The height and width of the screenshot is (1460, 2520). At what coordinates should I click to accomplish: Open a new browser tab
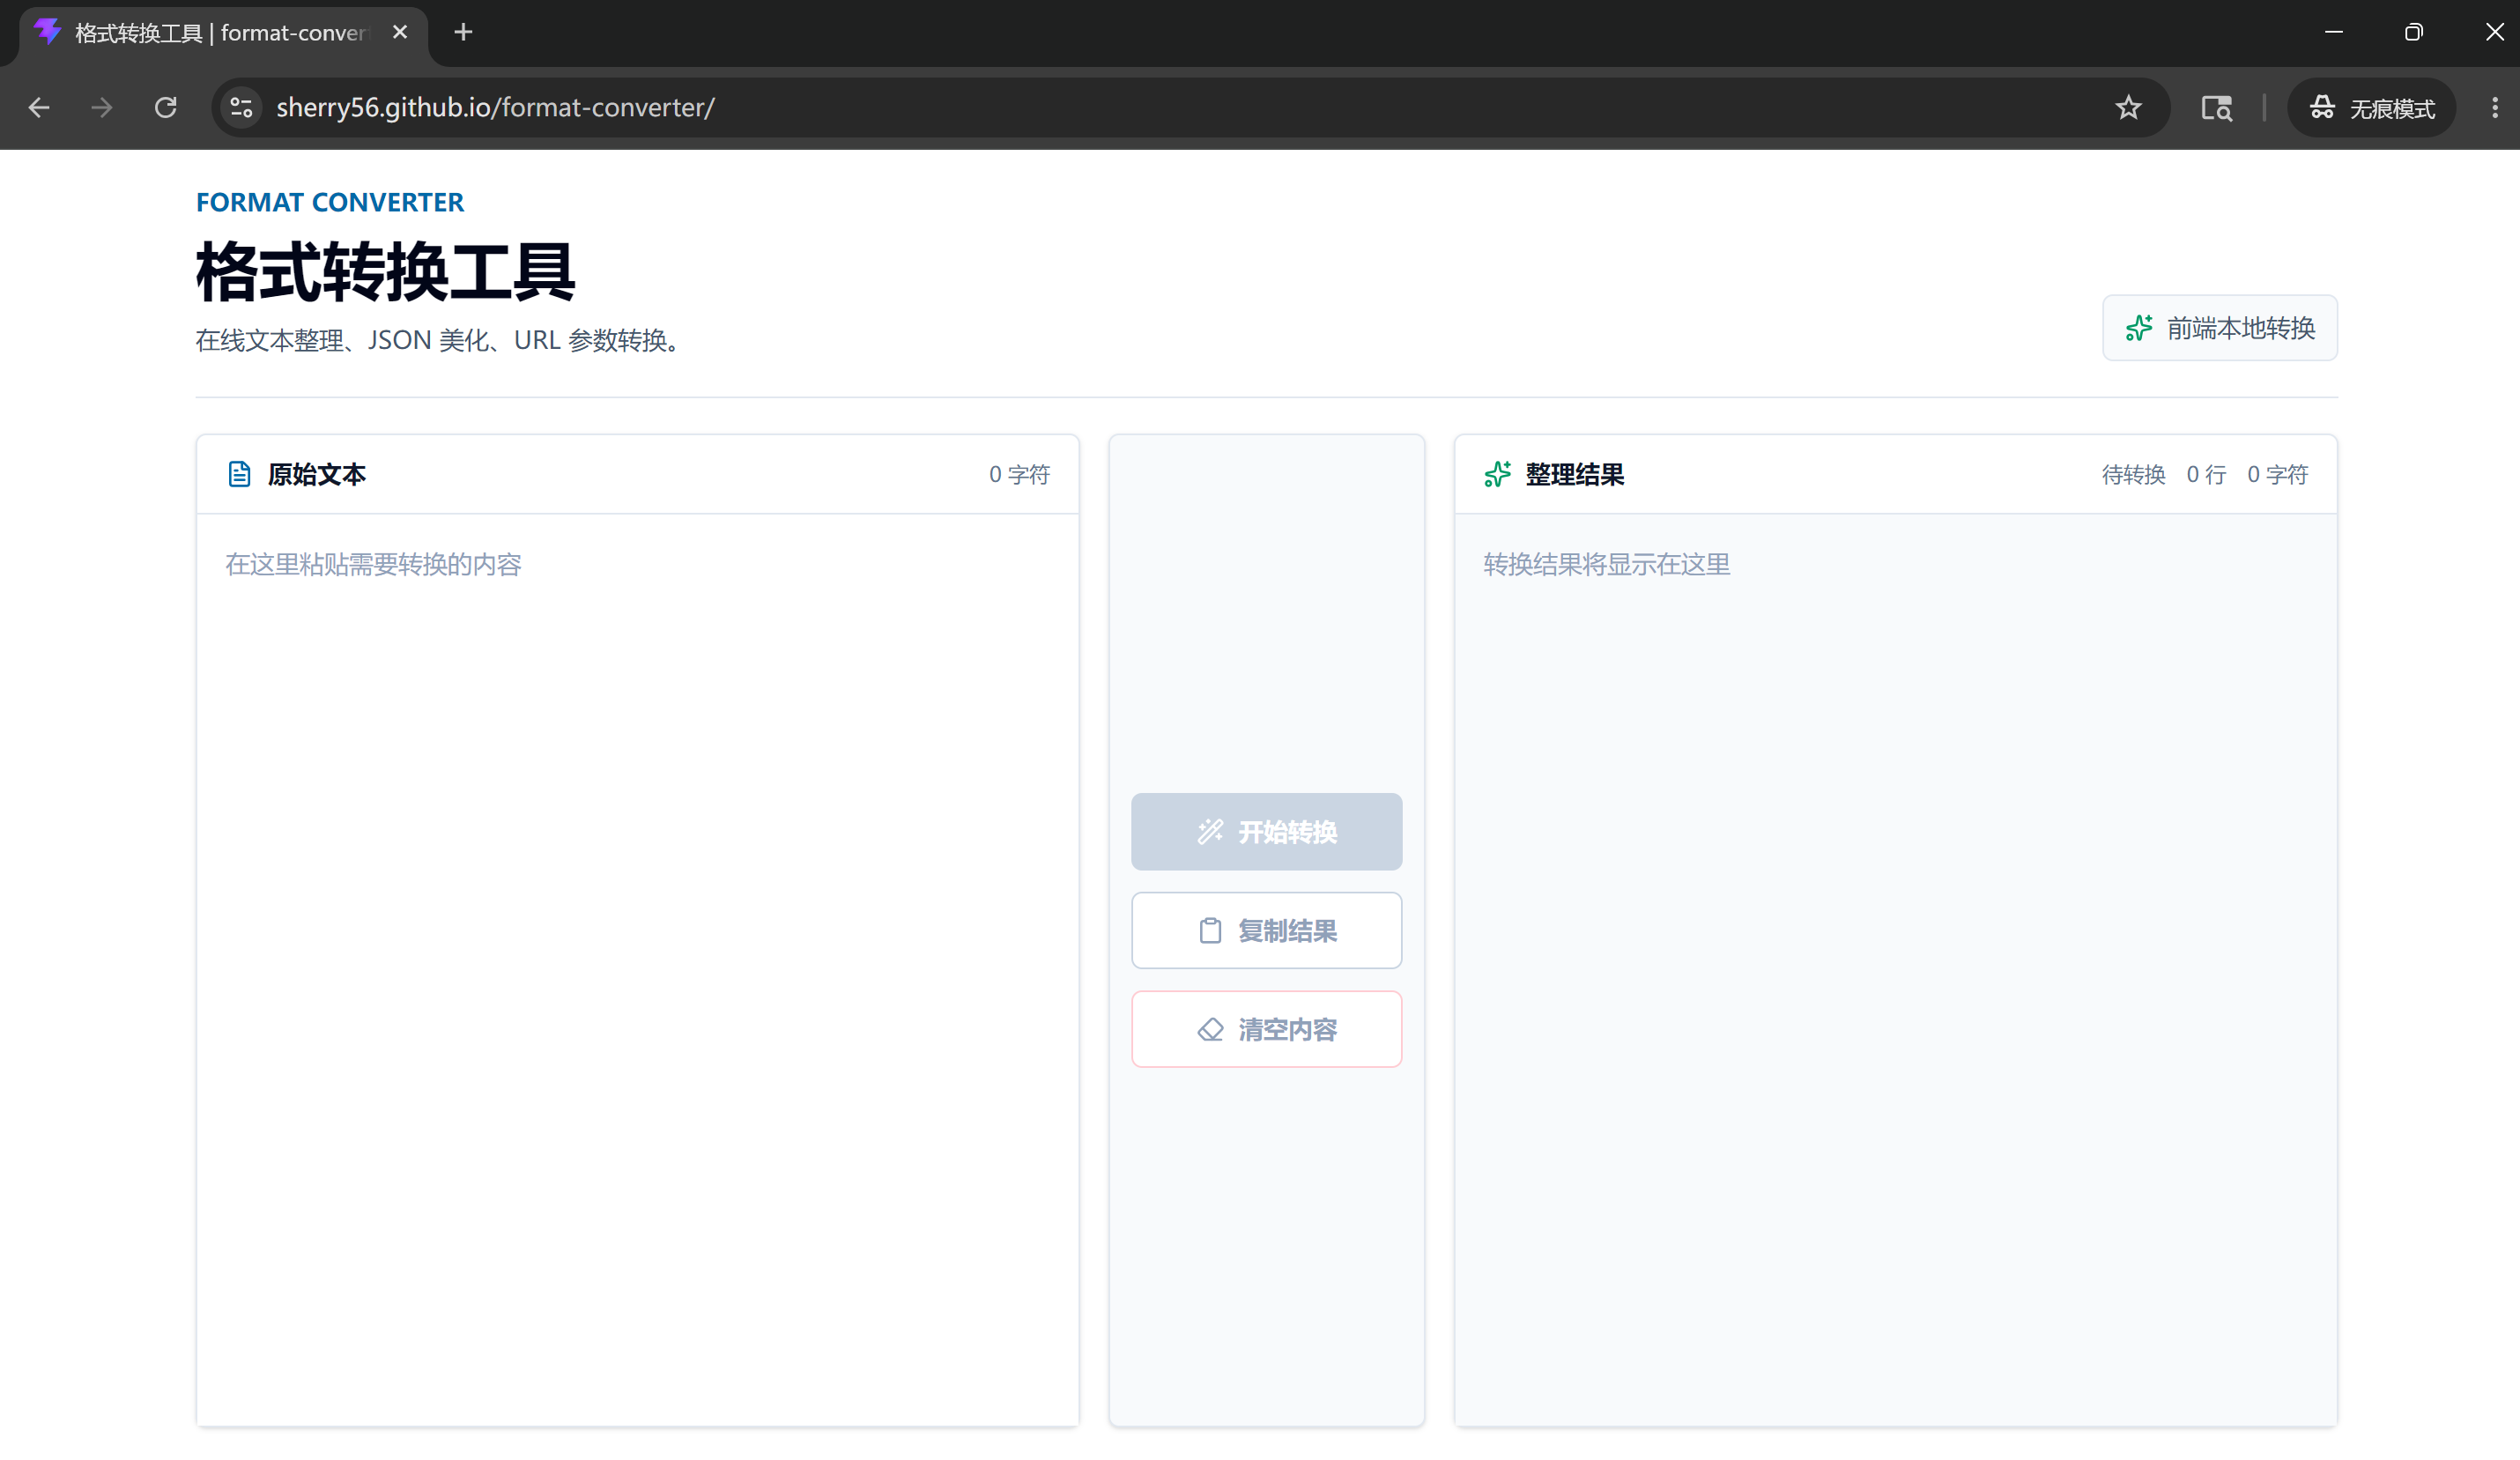coord(463,32)
